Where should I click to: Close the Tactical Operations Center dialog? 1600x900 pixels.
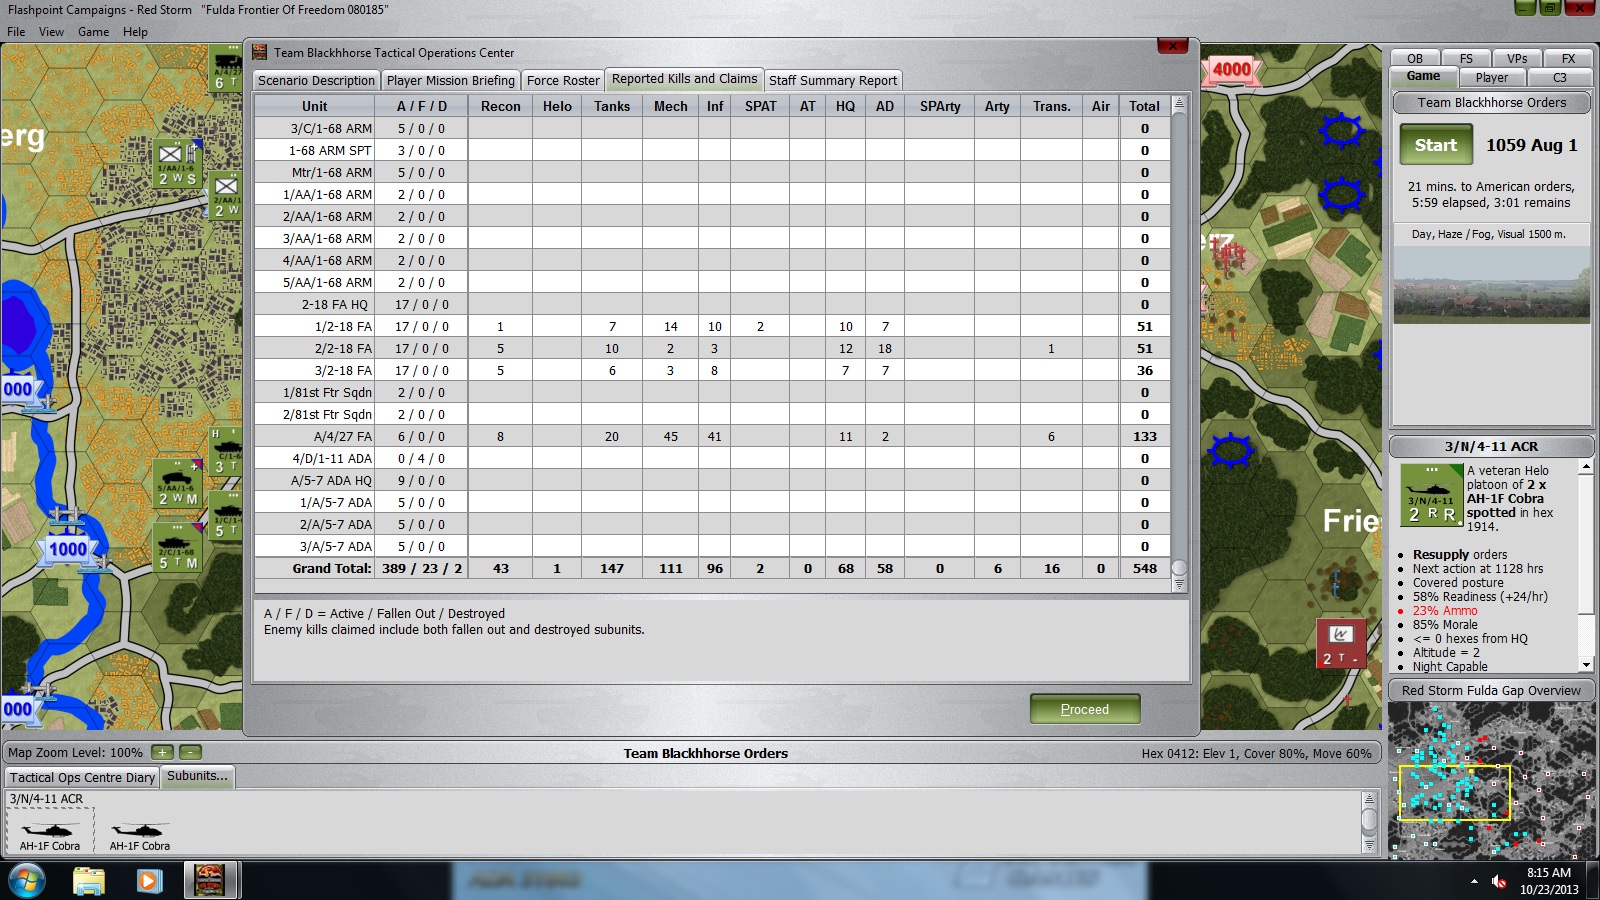tap(1172, 46)
